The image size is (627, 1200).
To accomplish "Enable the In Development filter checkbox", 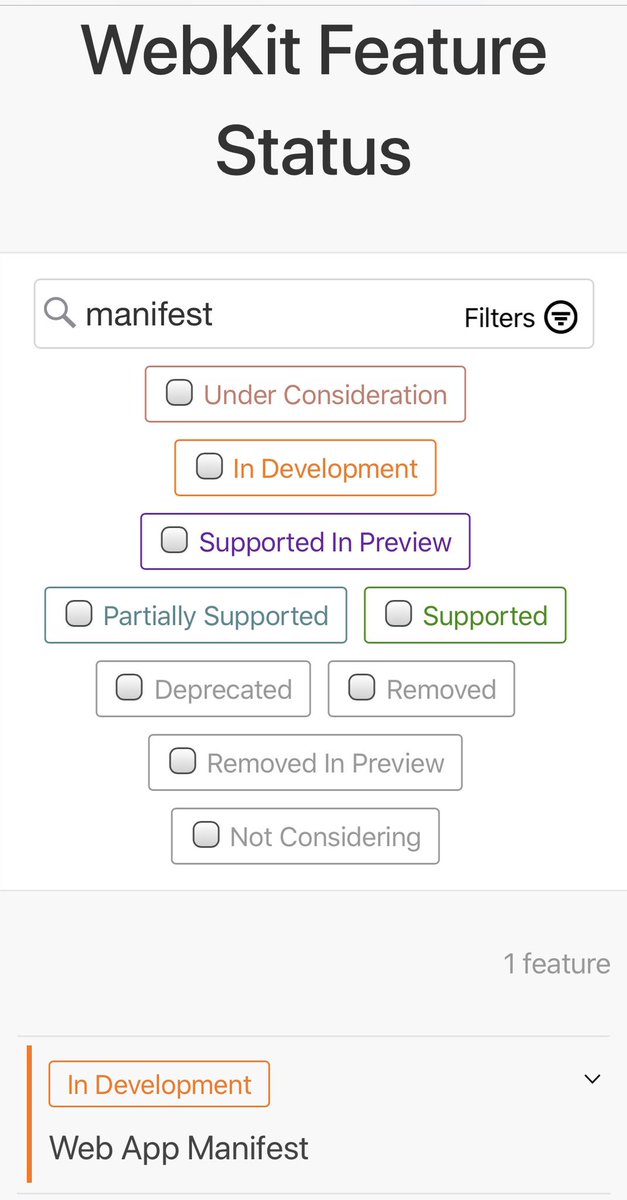I will [x=209, y=466].
